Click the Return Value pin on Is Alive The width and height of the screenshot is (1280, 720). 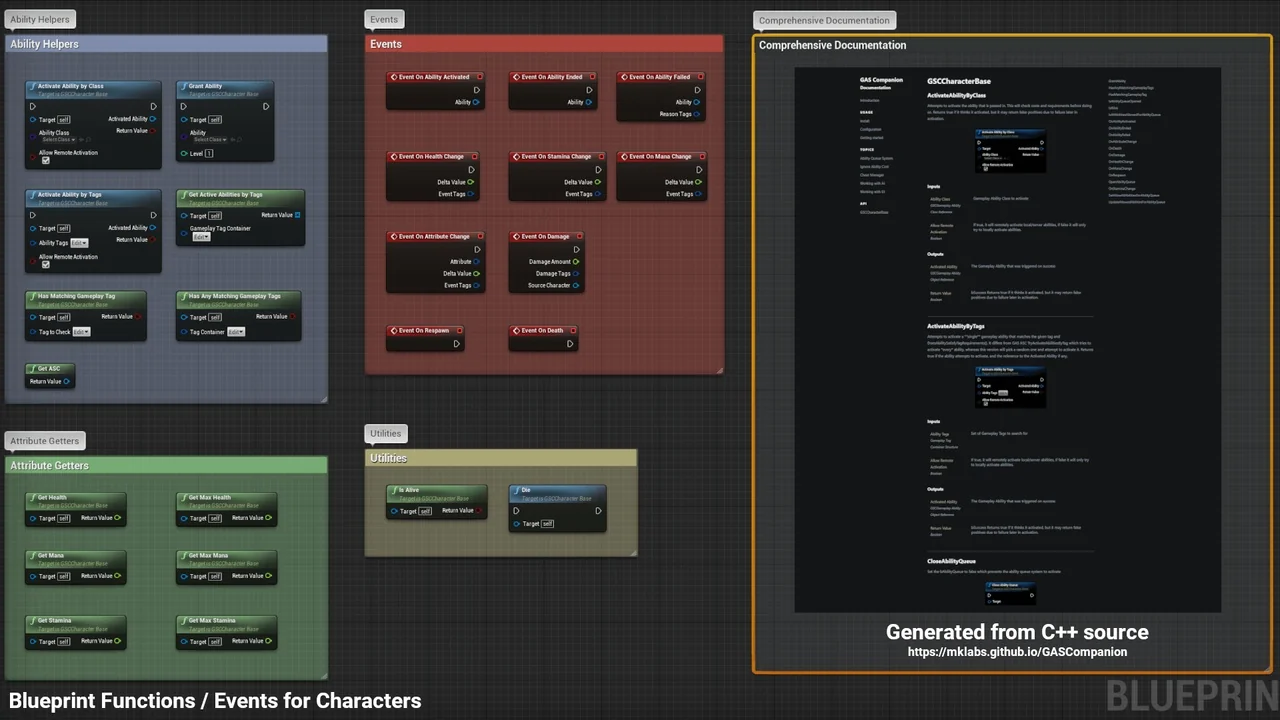pyautogui.click(x=479, y=511)
